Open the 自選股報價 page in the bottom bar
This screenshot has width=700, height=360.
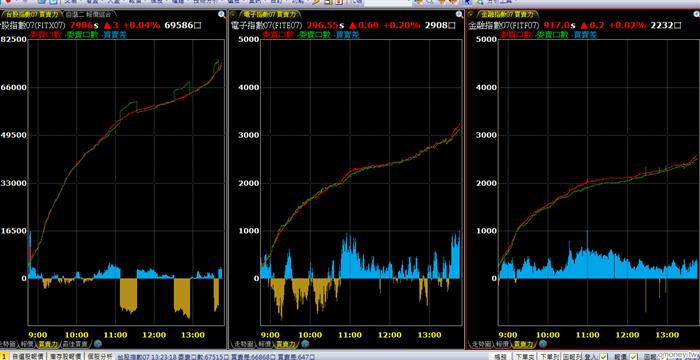27,356
